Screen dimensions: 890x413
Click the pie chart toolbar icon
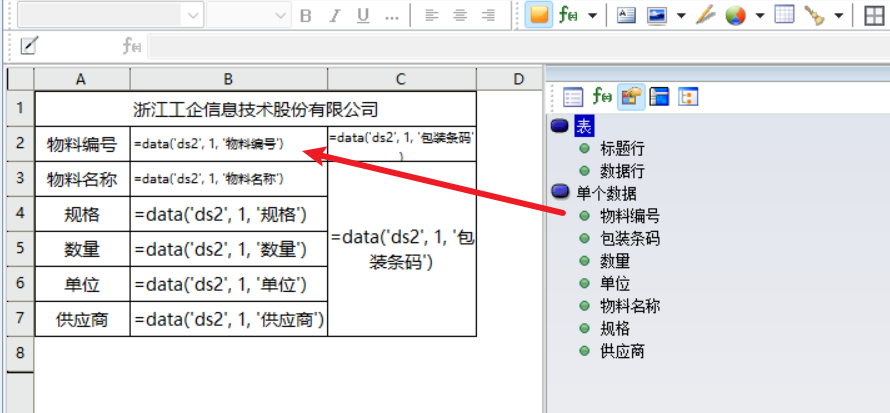pos(735,15)
